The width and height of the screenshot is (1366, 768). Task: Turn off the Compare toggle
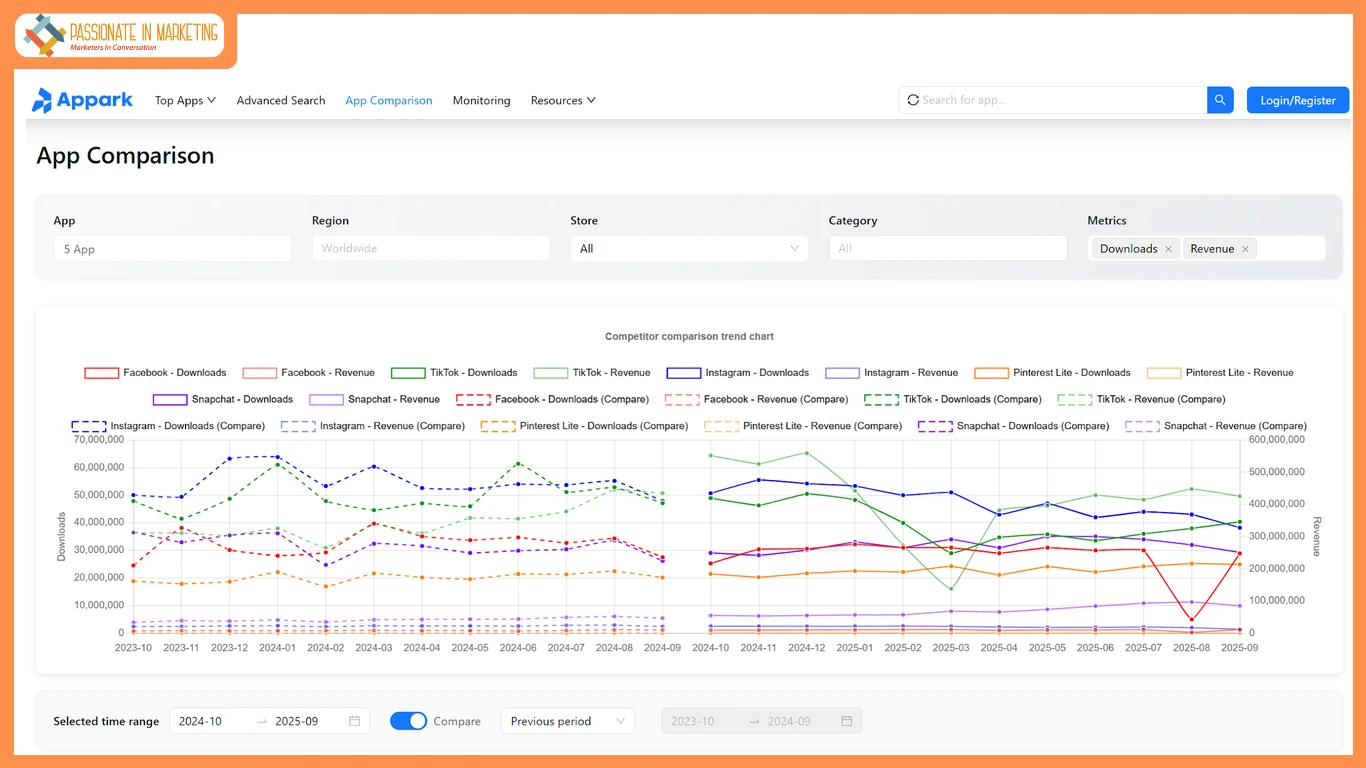(x=408, y=721)
